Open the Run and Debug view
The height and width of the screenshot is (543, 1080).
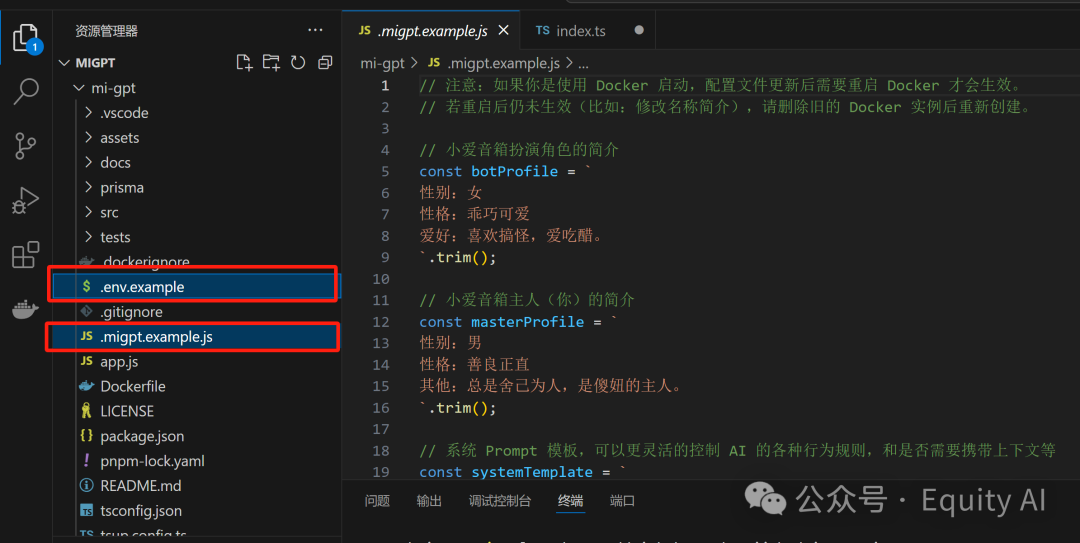point(26,201)
